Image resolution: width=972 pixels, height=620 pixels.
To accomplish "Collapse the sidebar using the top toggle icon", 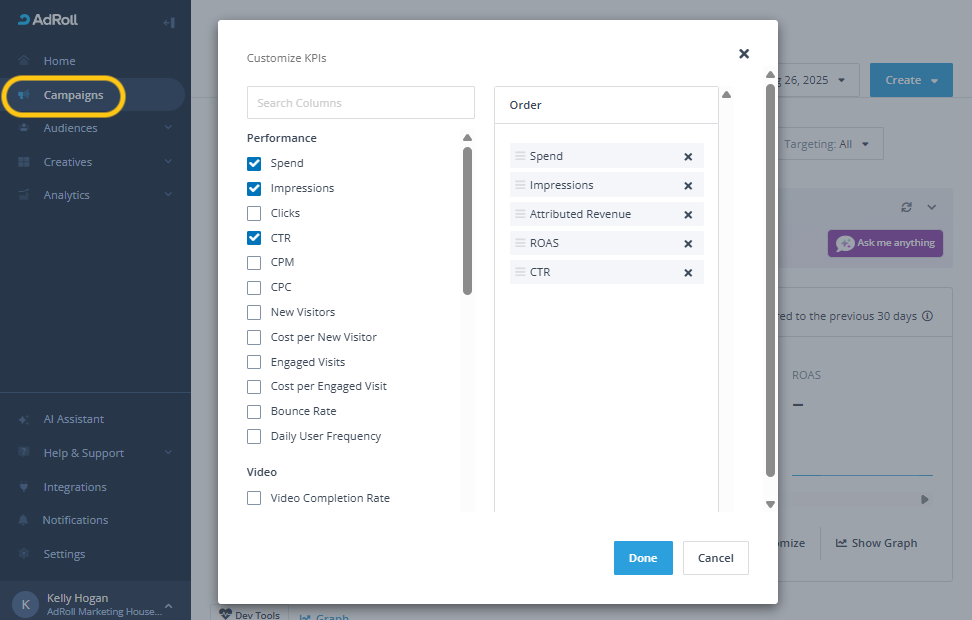I will click(169, 22).
